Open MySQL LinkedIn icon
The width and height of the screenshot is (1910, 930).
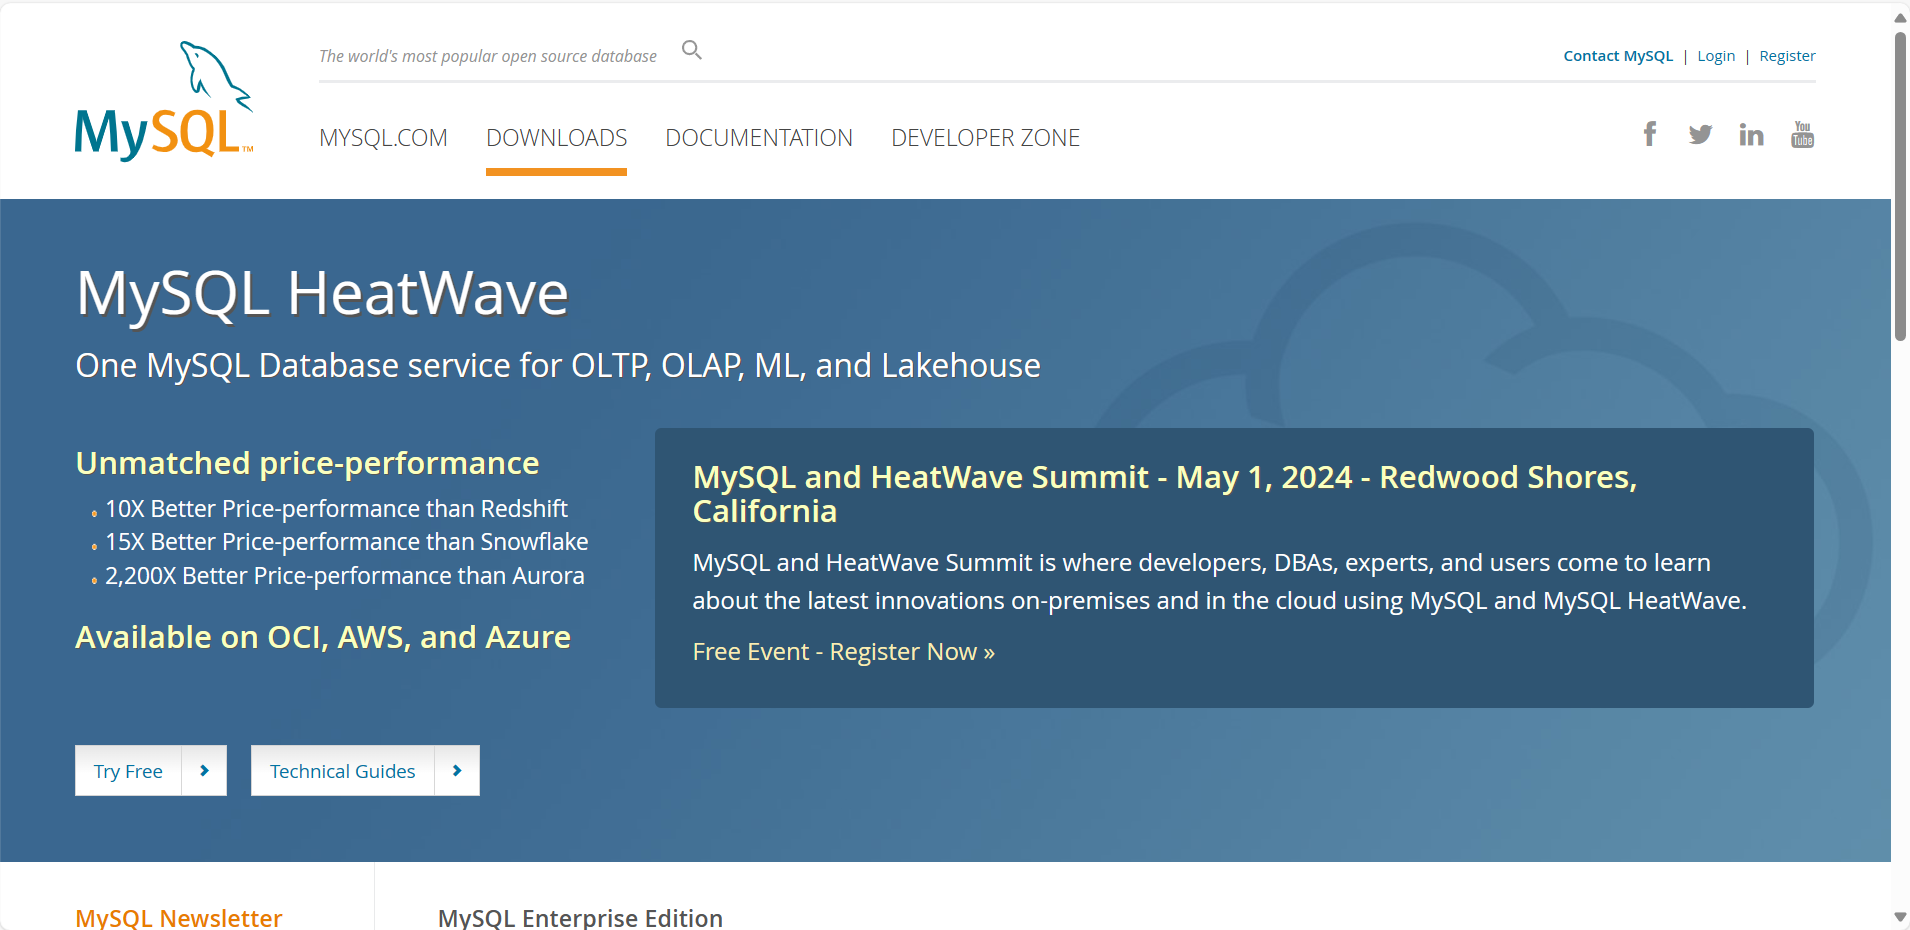[x=1751, y=135]
